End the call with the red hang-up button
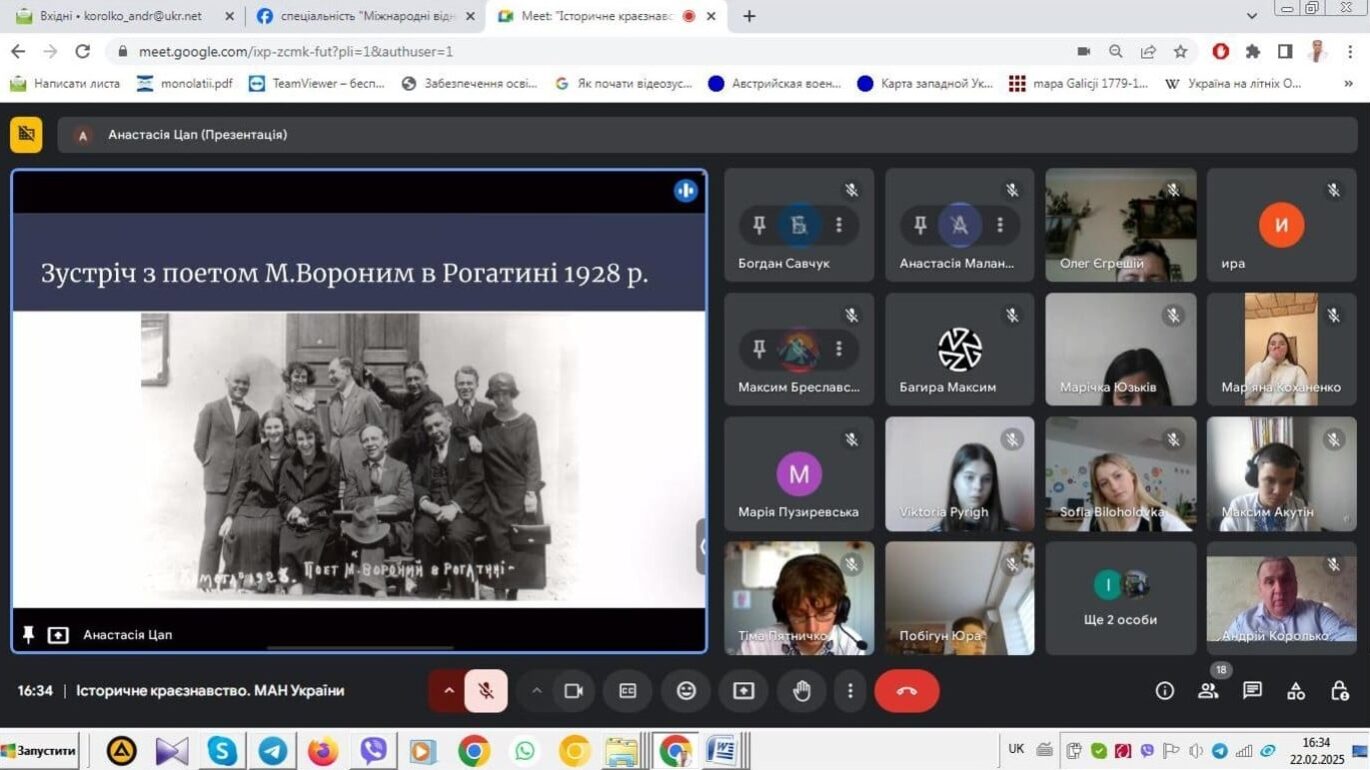Viewport: 1370px width, 770px height. [906, 690]
